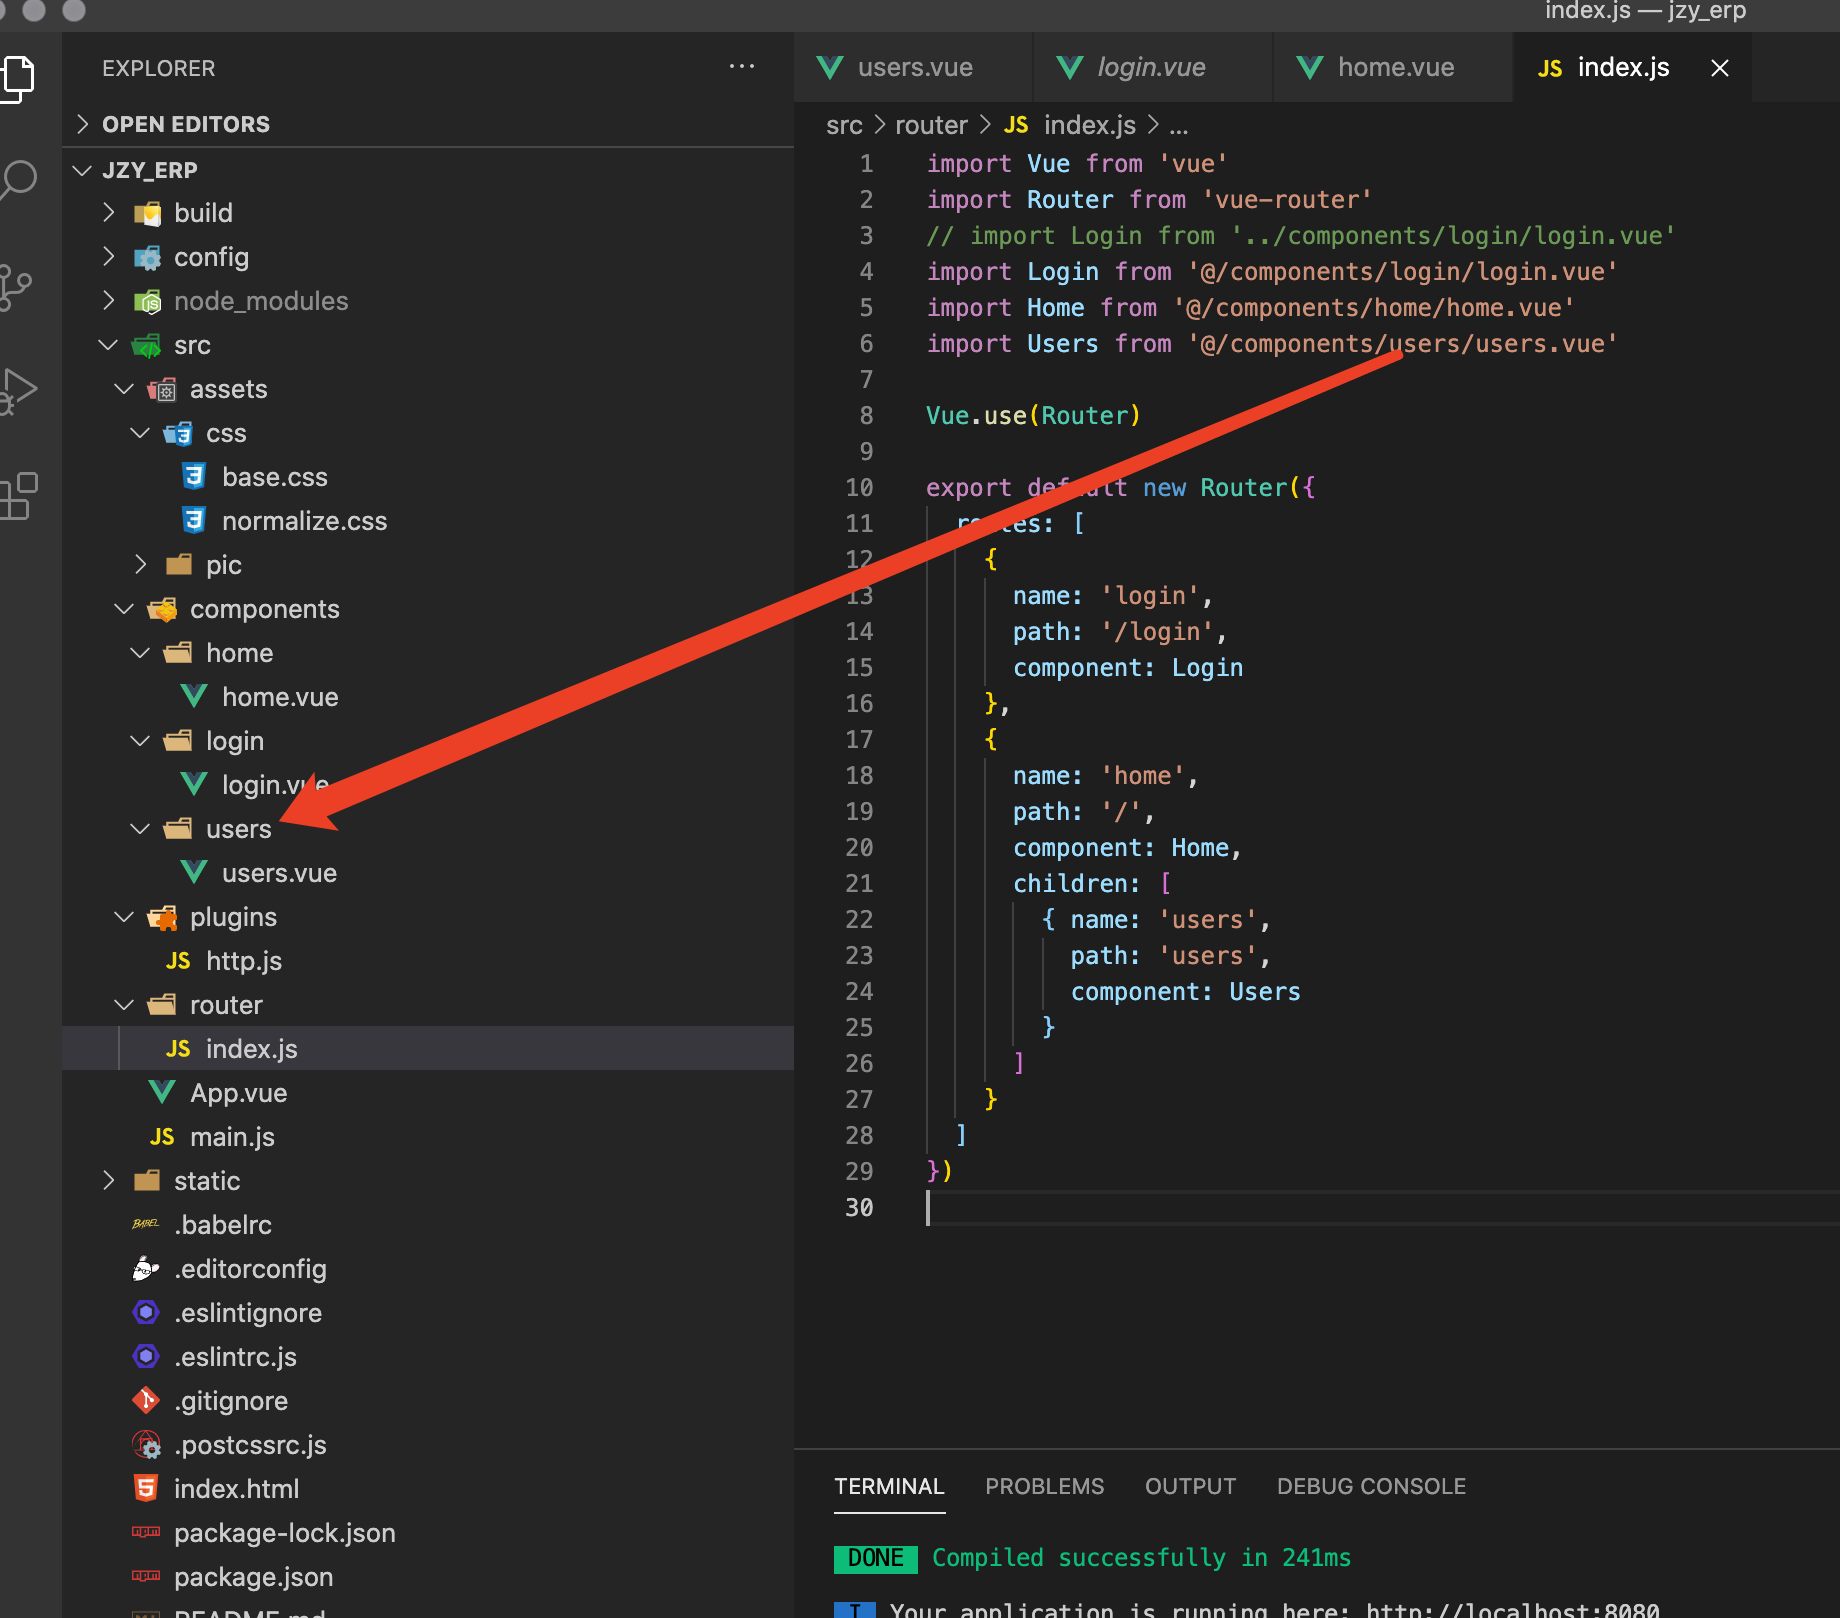
Task: Click the ESLint icon beside .eslintrc.js
Action: 146,1356
